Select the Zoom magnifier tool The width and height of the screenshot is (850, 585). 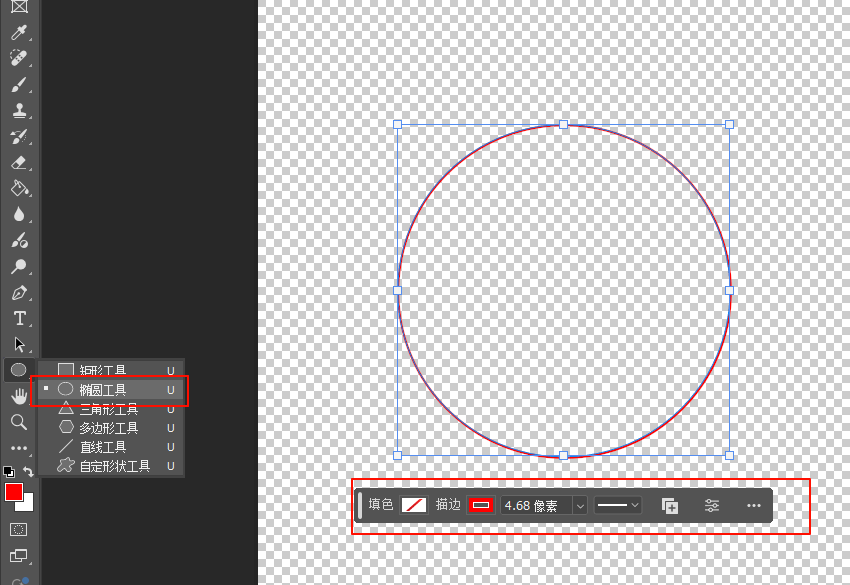(19, 422)
